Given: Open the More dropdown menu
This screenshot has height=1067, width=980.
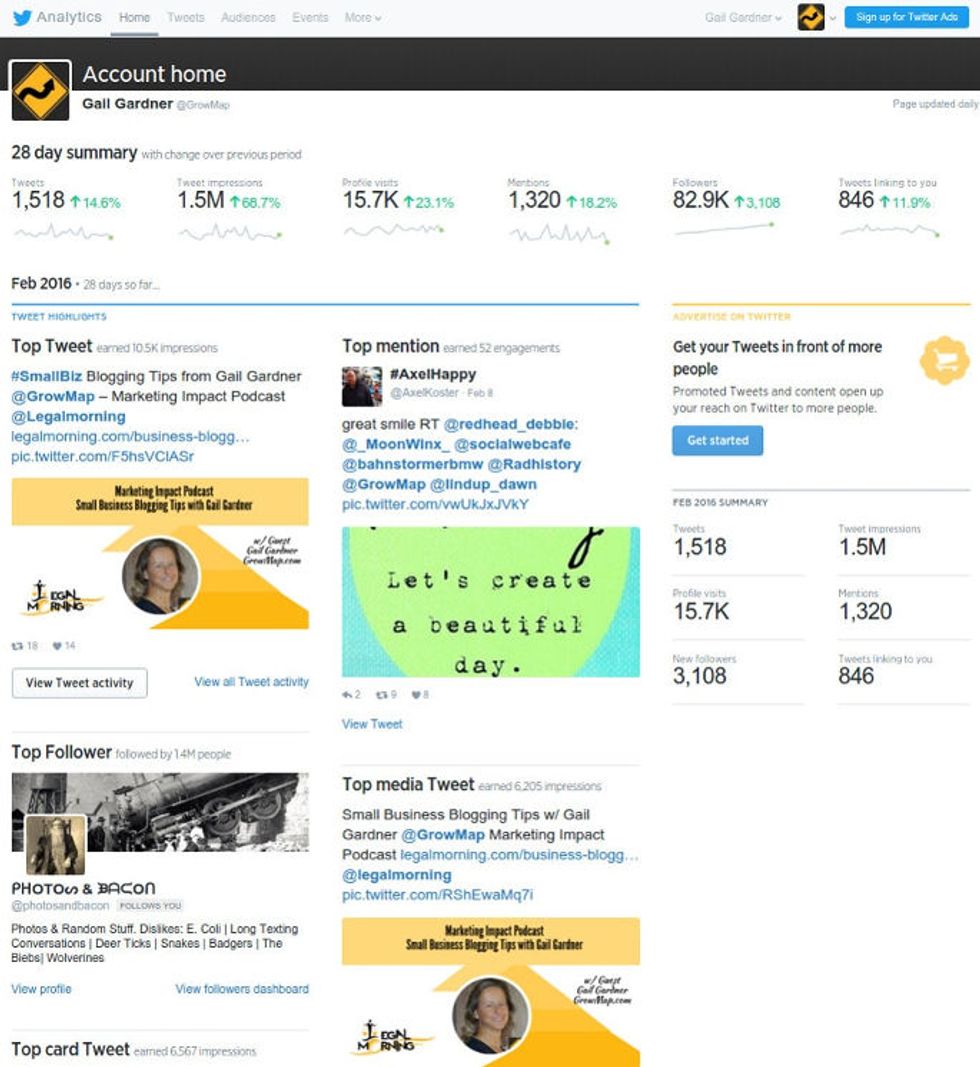Looking at the screenshot, I should 363,18.
